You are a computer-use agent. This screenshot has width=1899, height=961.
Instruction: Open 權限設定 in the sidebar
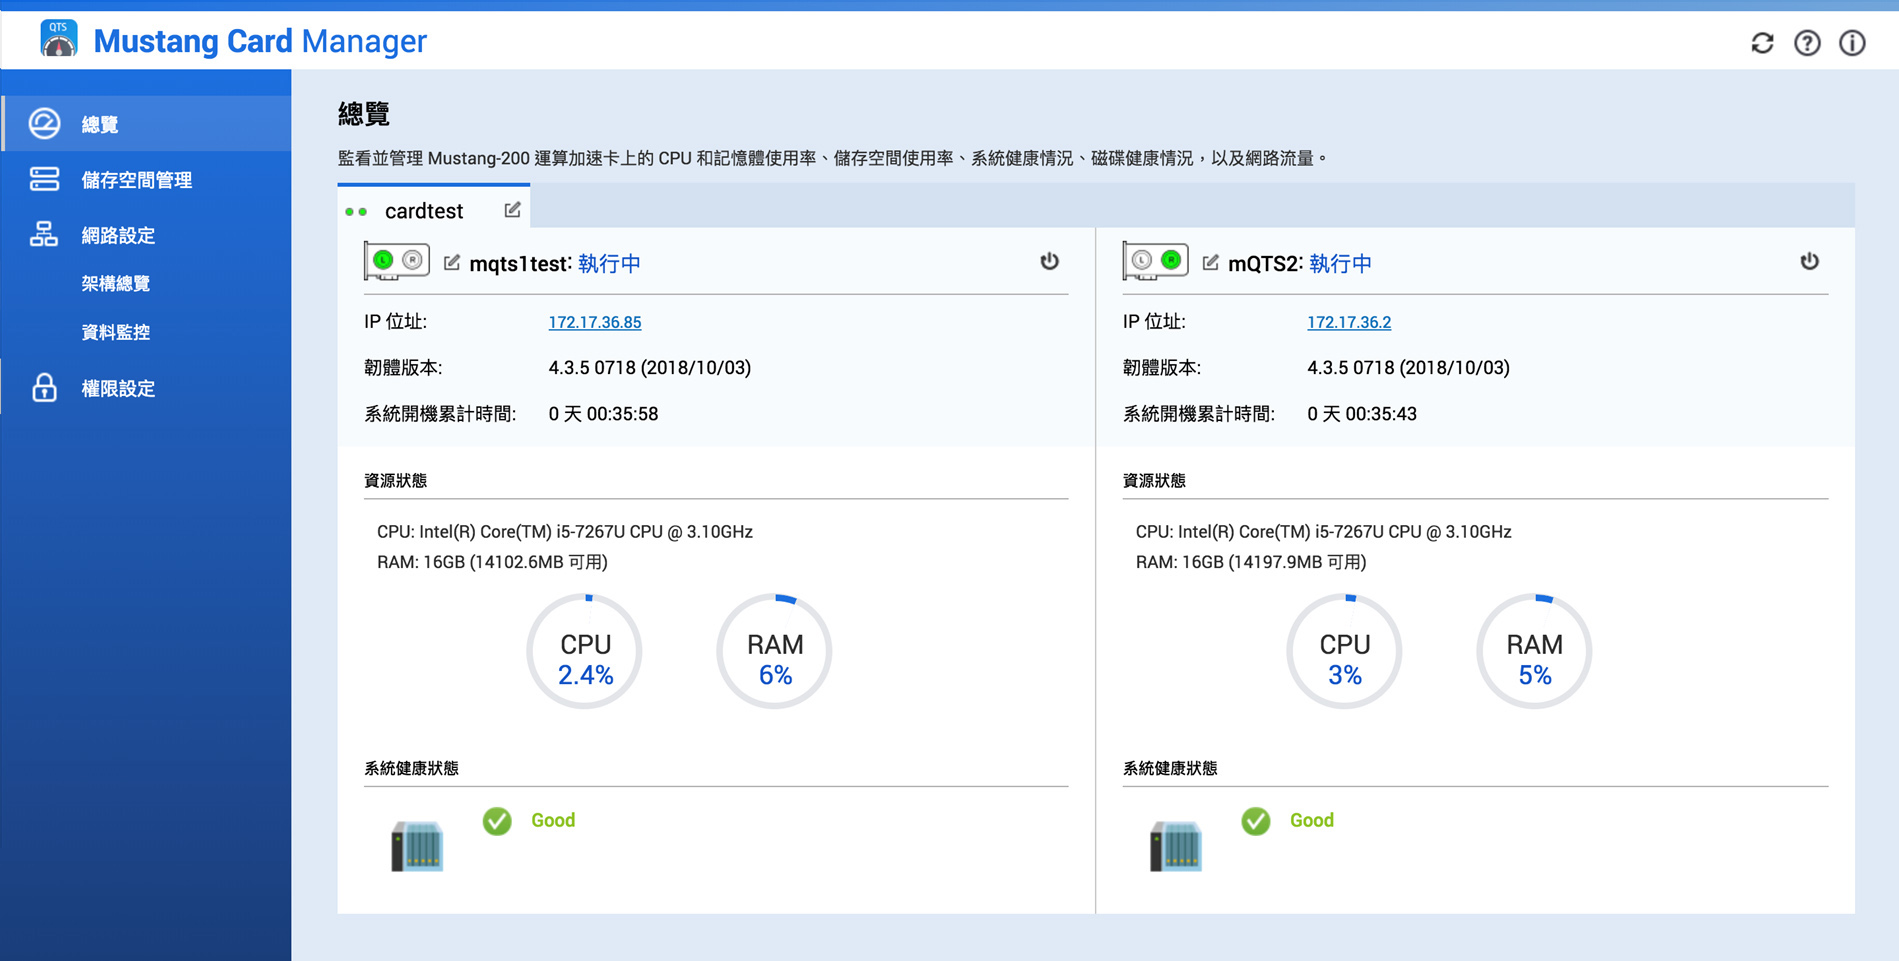tap(118, 389)
